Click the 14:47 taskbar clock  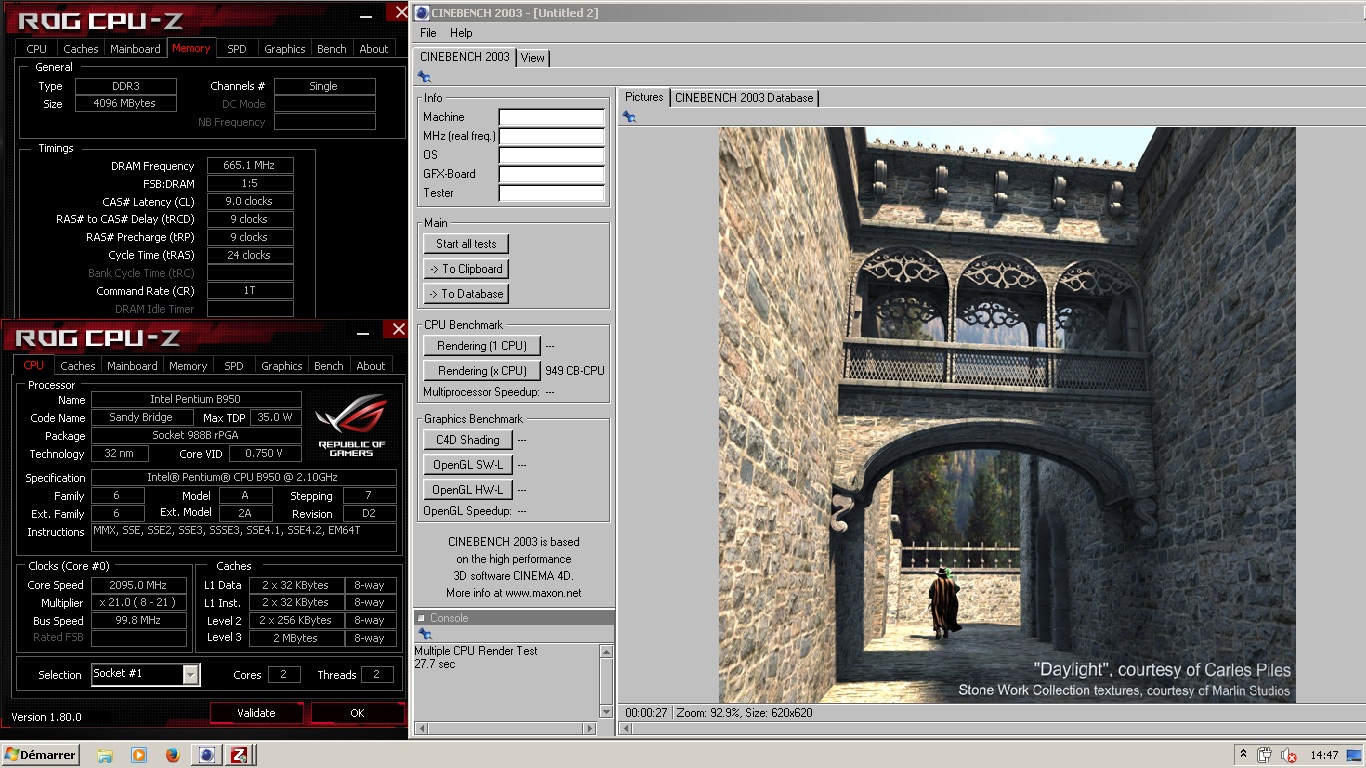tap(1324, 756)
